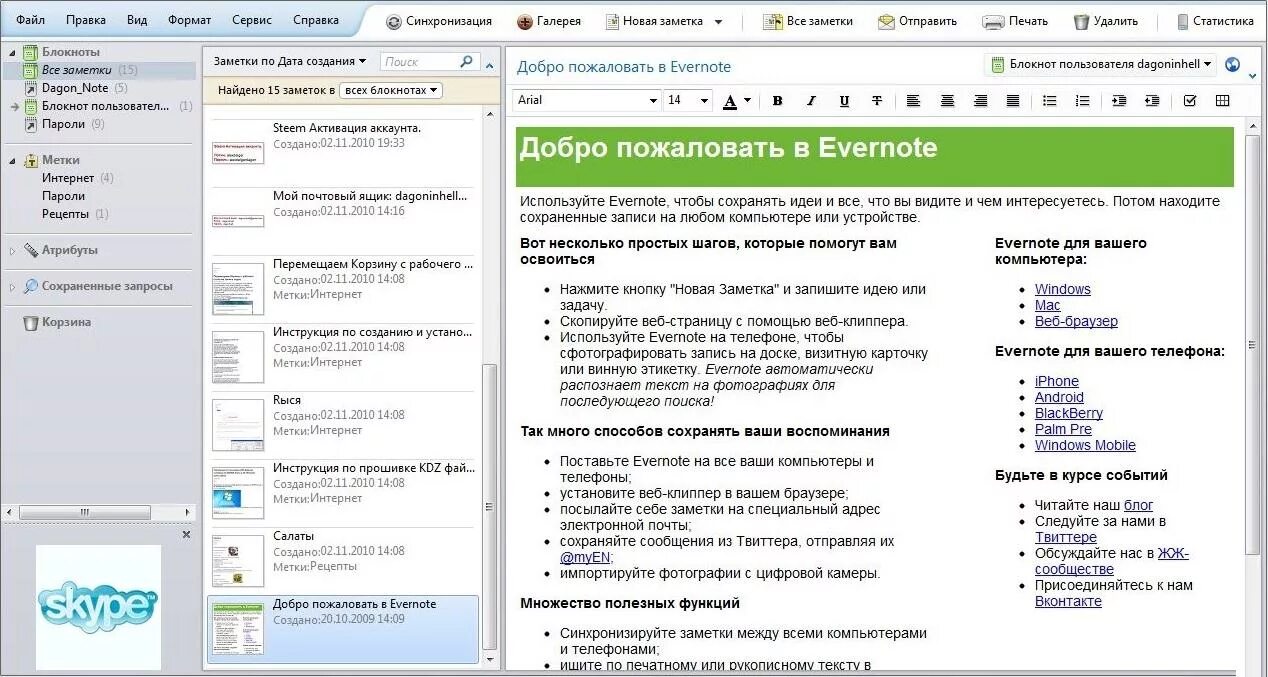Underline the selected text

click(x=844, y=100)
